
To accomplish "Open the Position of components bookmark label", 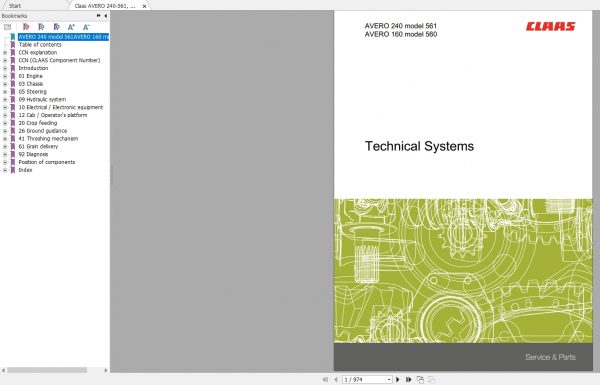I will pyautogui.click(x=47, y=162).
